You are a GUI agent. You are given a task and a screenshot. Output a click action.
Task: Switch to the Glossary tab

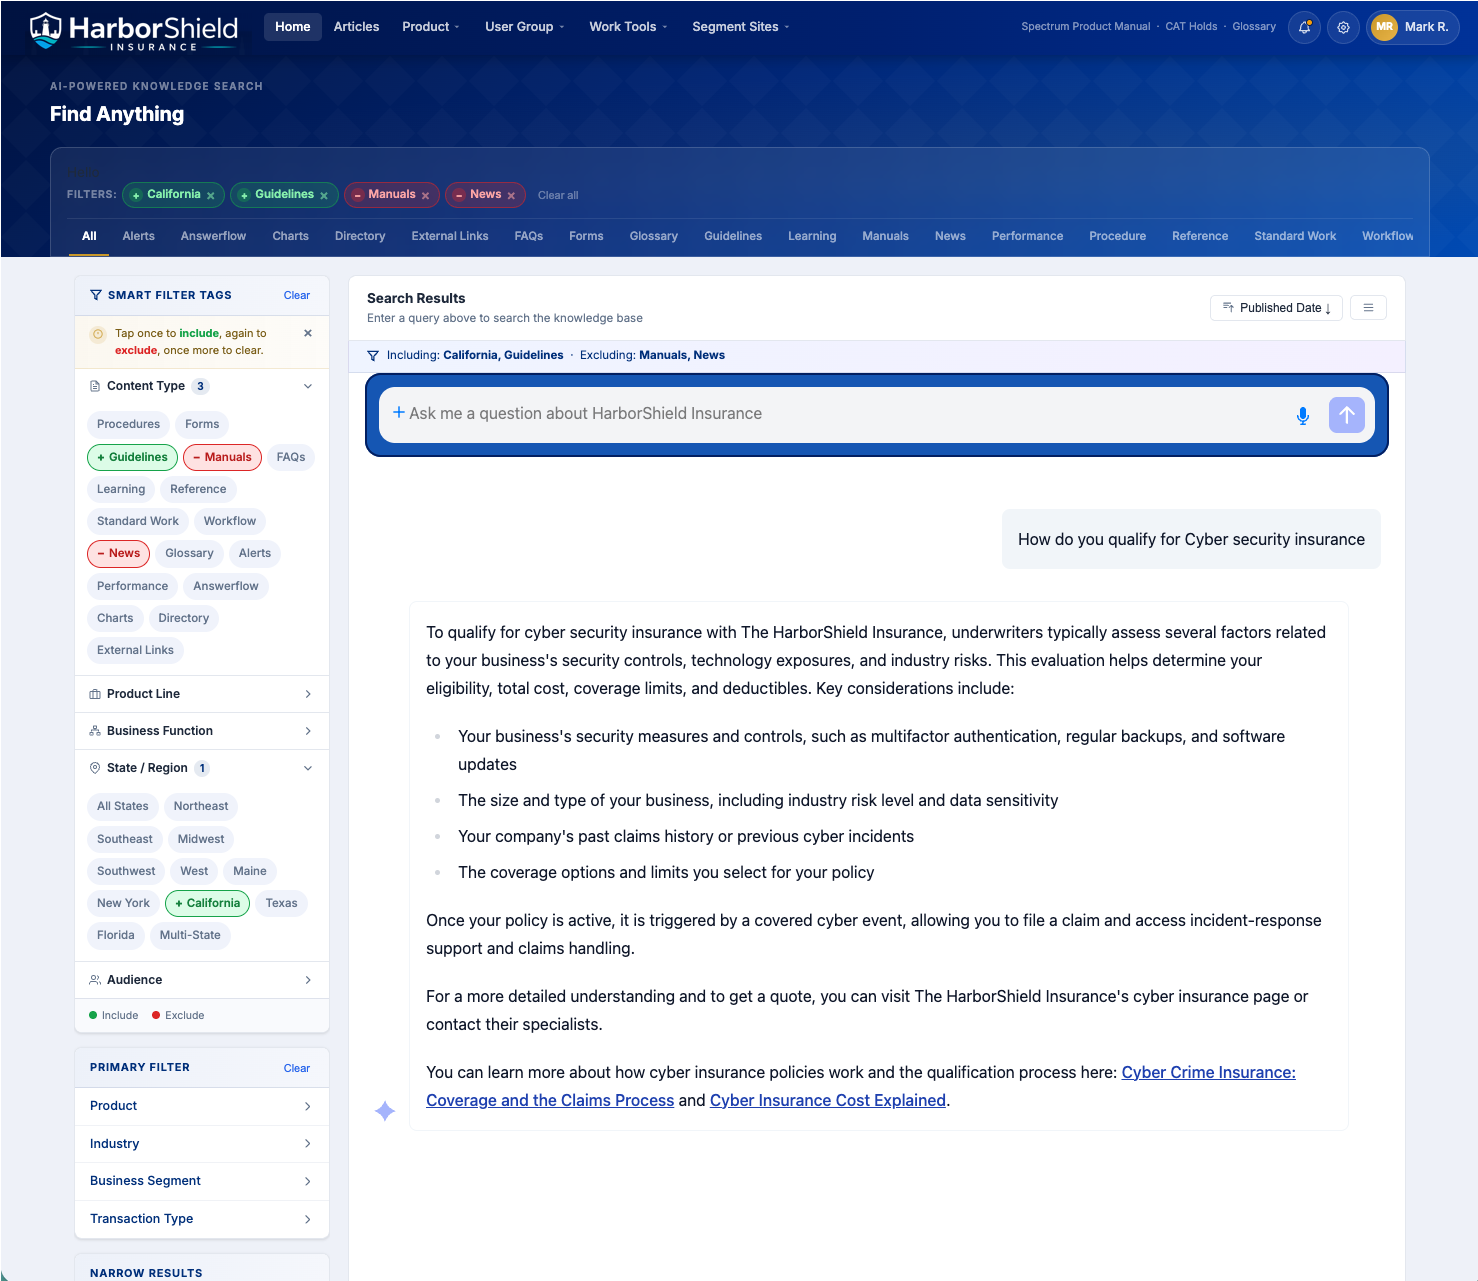653,236
